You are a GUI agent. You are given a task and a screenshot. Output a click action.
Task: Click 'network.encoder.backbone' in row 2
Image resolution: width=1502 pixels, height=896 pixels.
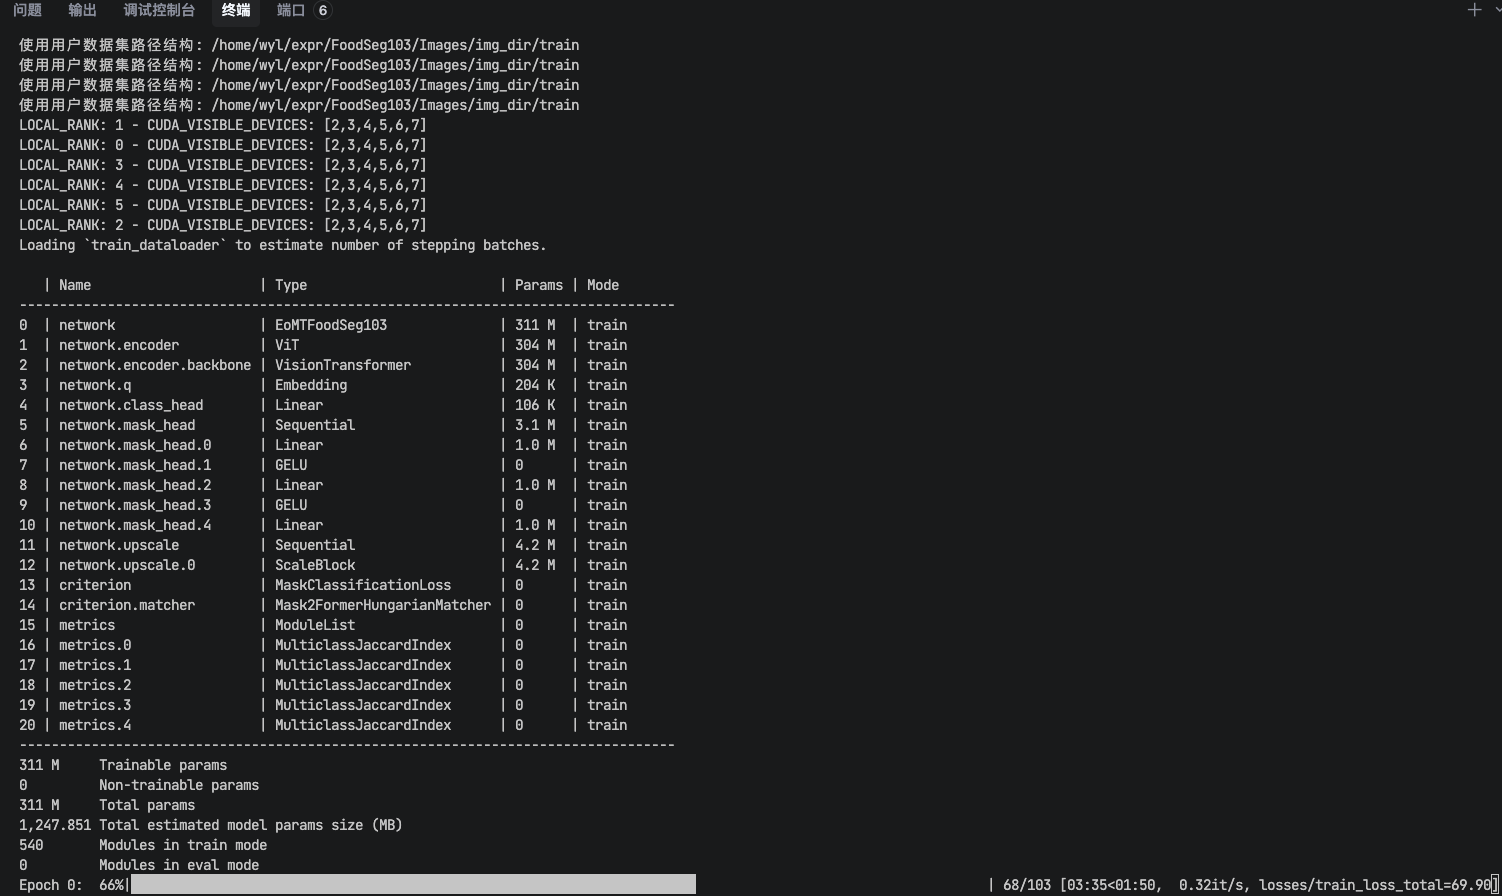coord(155,365)
